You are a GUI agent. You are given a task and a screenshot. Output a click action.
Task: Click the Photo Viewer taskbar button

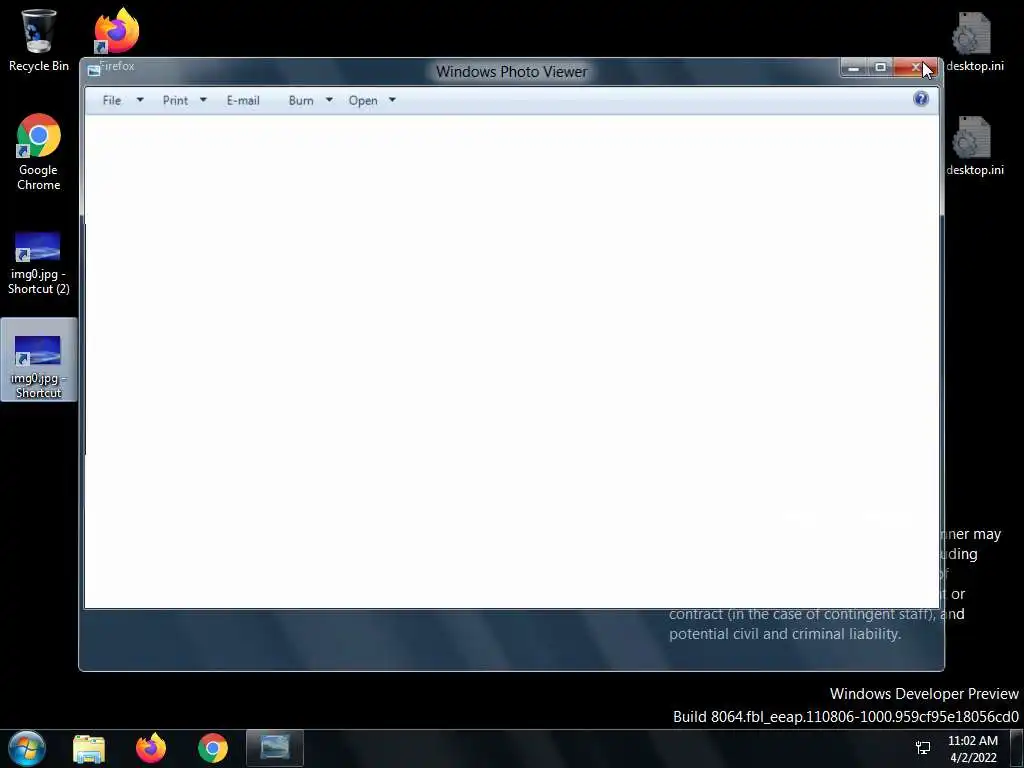(x=275, y=748)
